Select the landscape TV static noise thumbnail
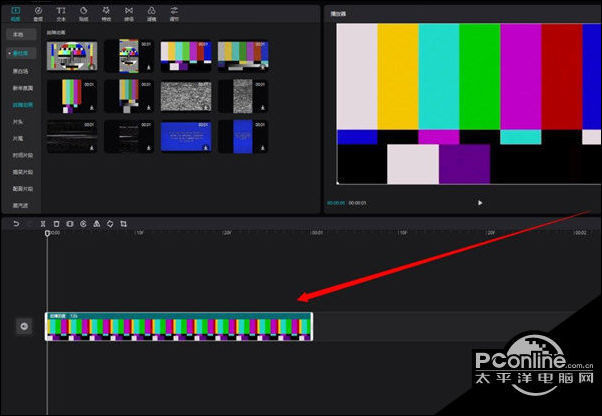The width and height of the screenshot is (602, 416). [186, 96]
